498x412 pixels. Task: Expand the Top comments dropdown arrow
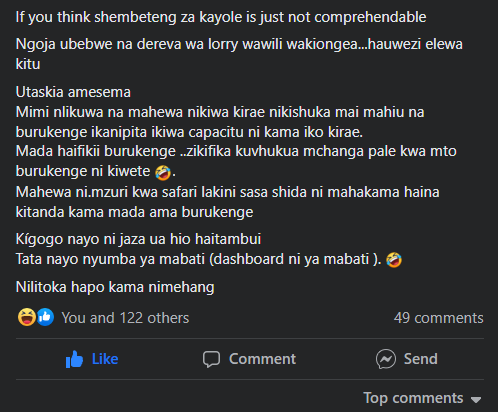[476, 399]
